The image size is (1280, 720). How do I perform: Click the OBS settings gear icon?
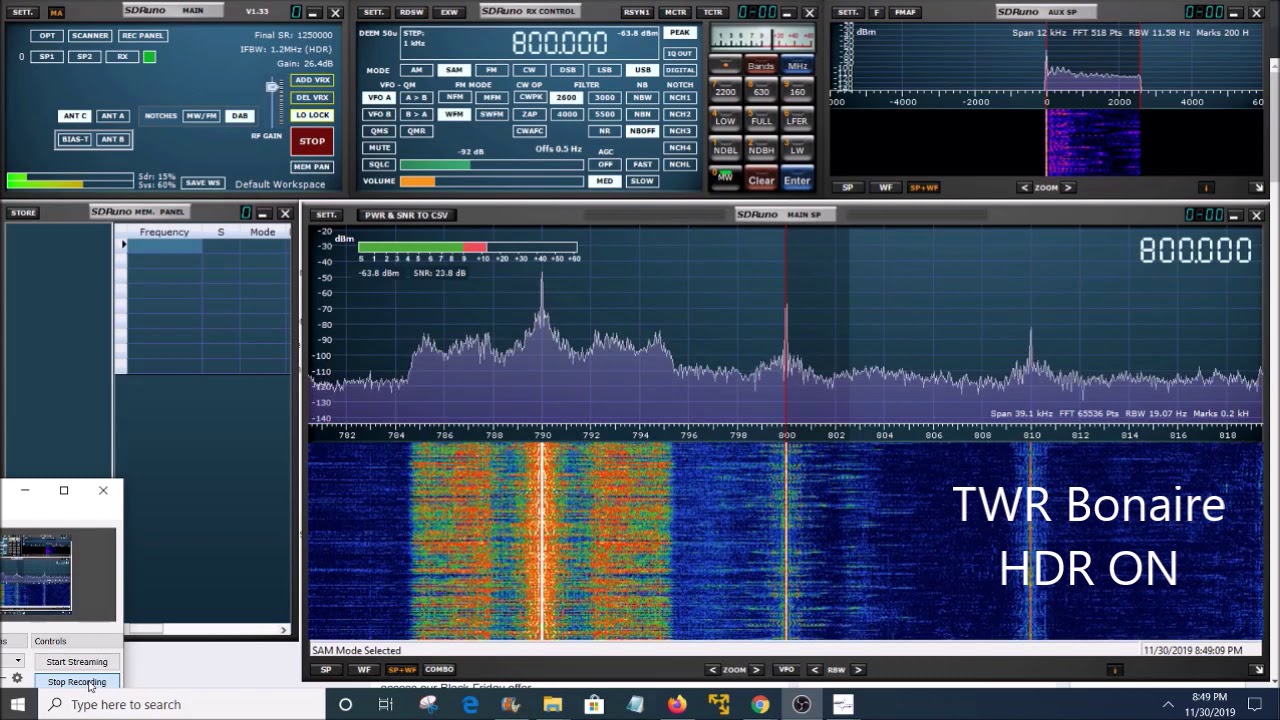point(17,678)
